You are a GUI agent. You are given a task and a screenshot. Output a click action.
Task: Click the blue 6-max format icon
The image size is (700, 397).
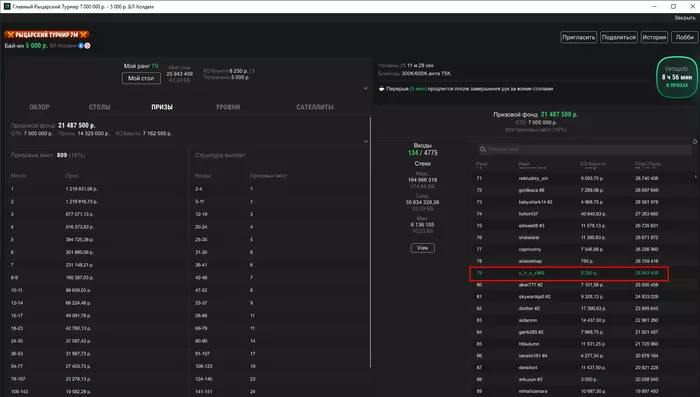coord(81,46)
